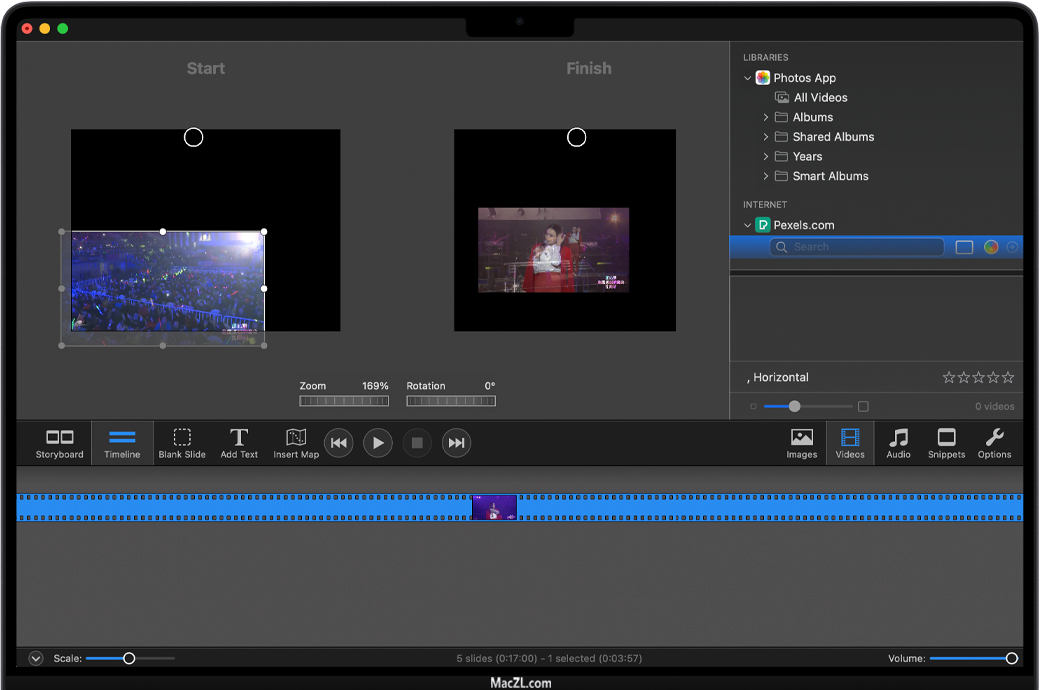Viewport: 1040px width, 690px height.
Task: Insert a Blank Slide
Action: pos(182,442)
